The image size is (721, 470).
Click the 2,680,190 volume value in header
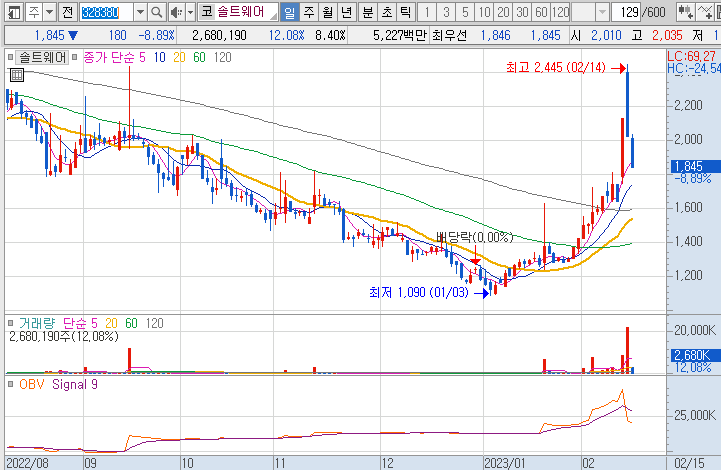pos(219,35)
